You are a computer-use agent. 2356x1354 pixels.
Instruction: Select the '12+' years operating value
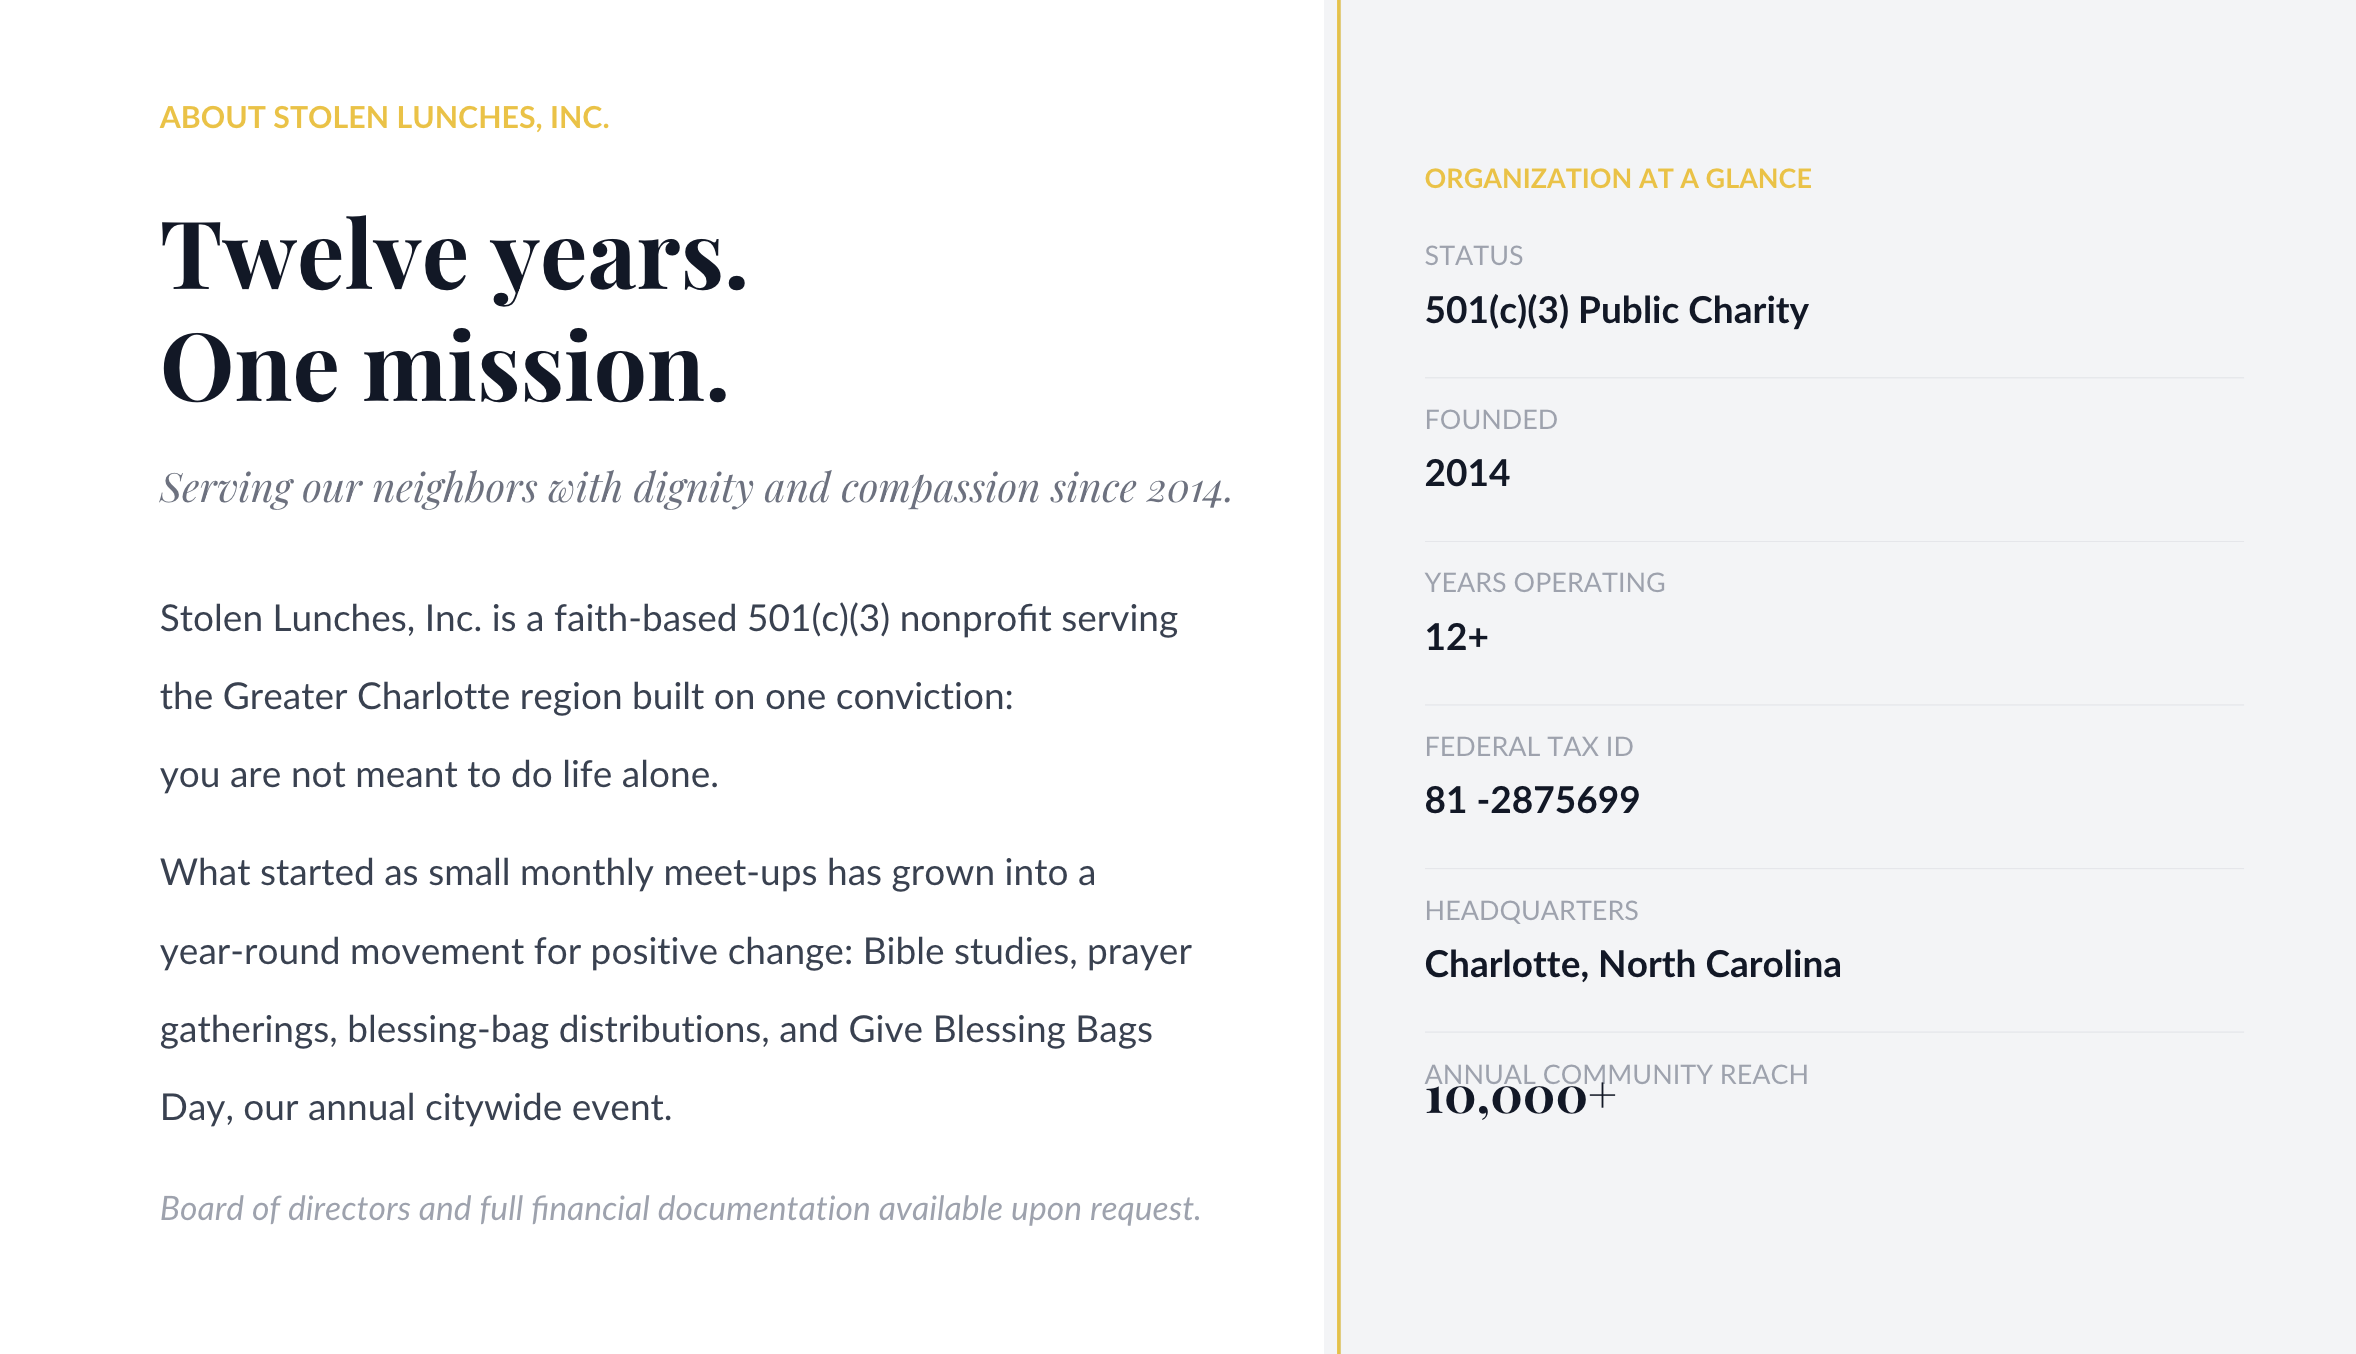(1456, 637)
